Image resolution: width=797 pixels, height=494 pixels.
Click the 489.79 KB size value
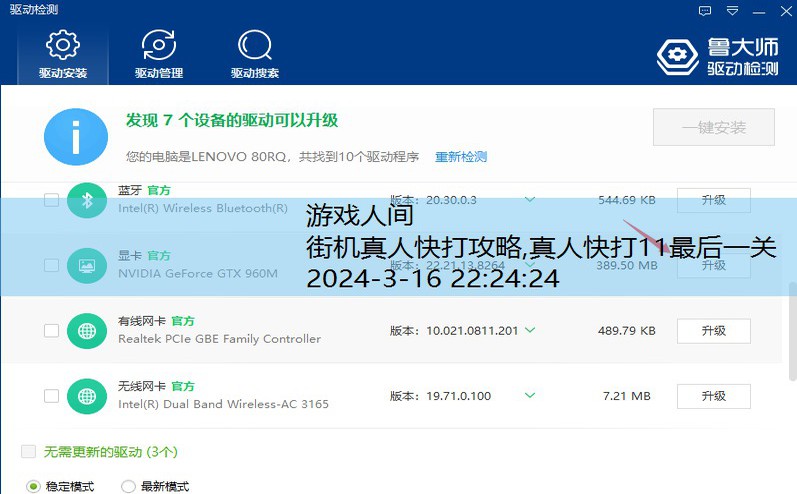point(627,331)
